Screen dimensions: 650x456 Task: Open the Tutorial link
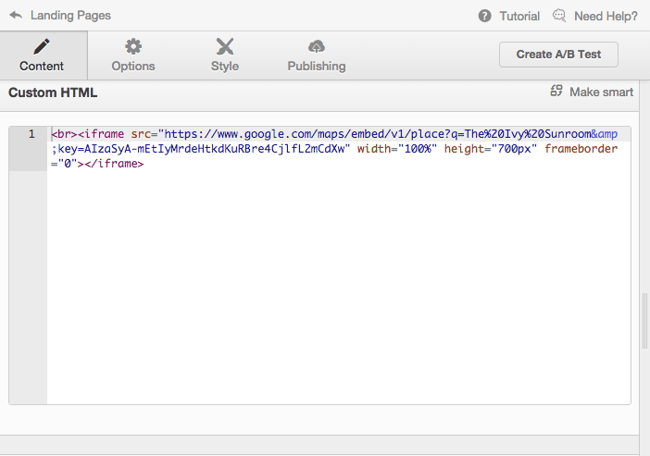click(520, 16)
